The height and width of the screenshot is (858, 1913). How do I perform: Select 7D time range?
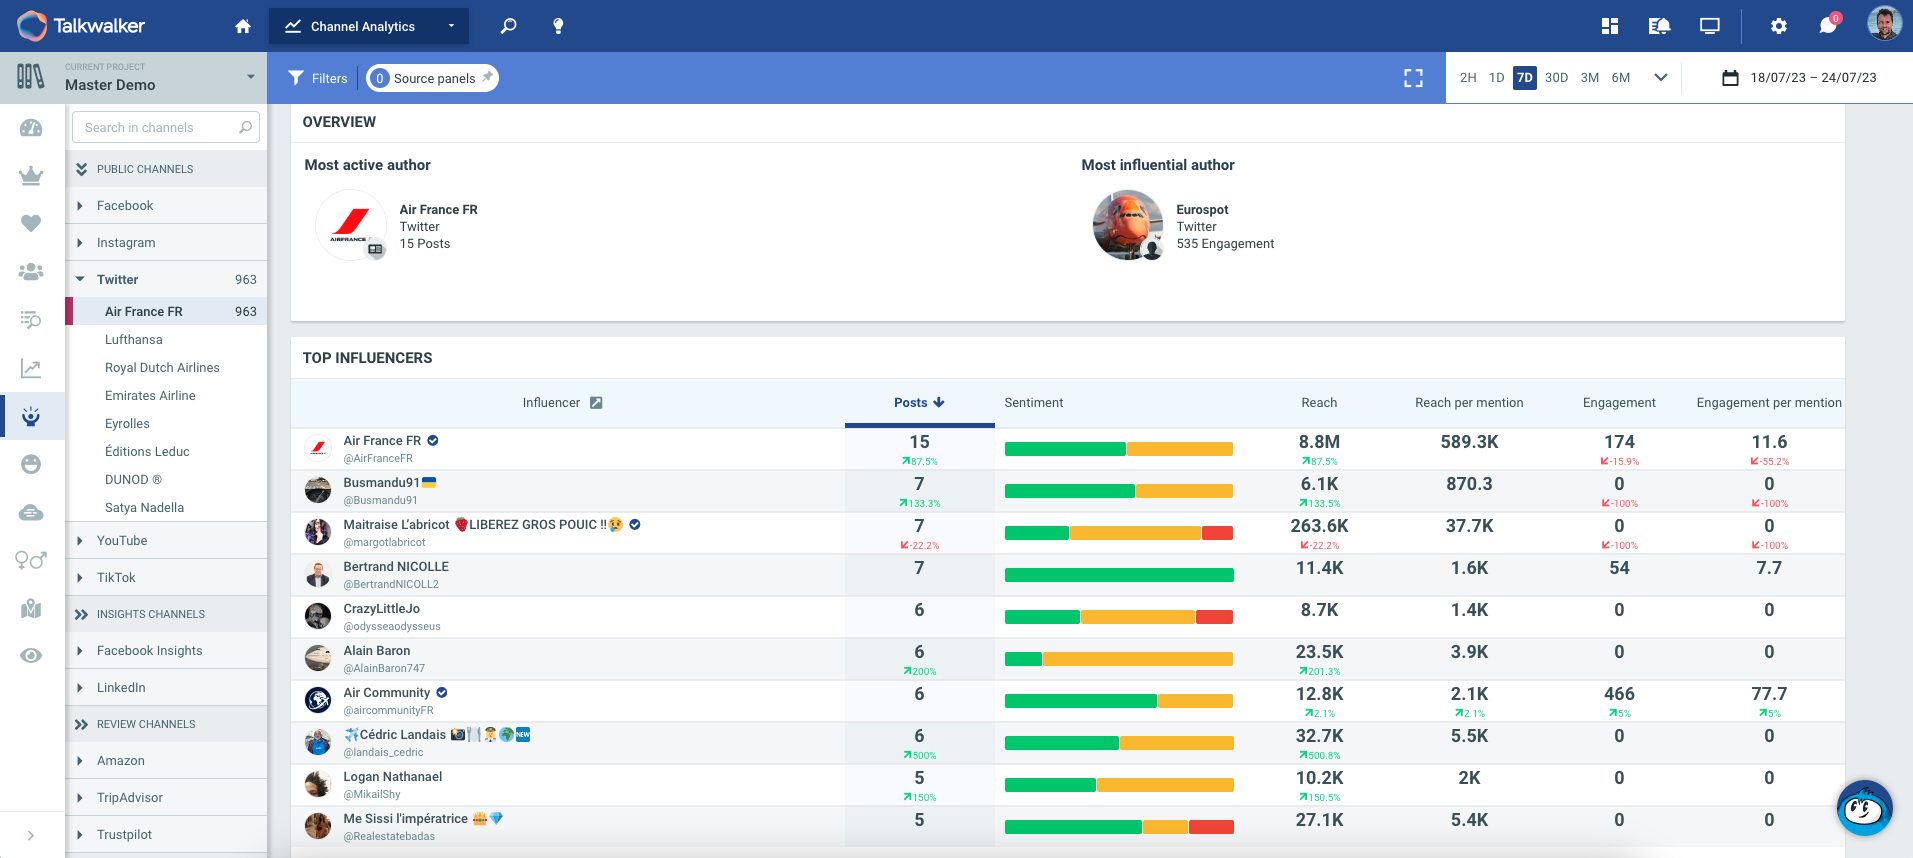(x=1525, y=78)
